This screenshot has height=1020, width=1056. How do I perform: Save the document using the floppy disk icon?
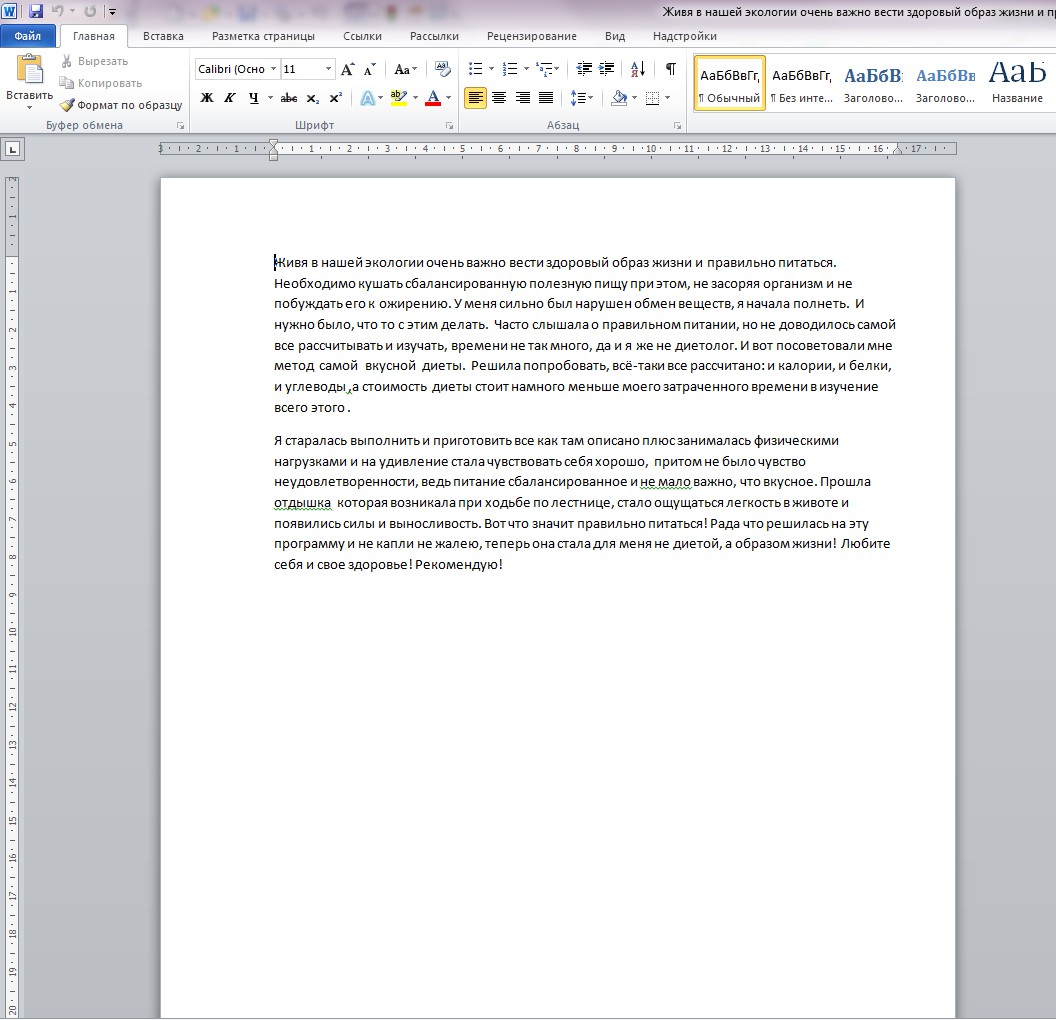point(36,11)
